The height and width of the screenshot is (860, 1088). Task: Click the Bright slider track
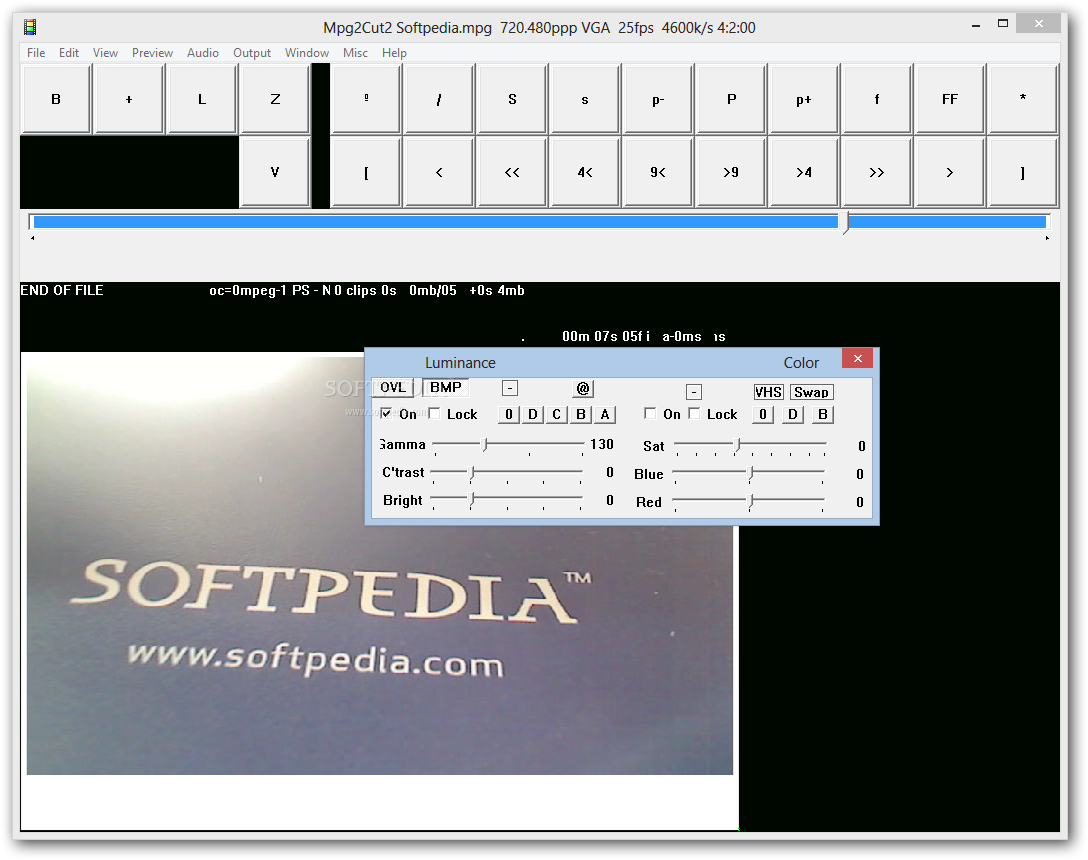click(507, 500)
